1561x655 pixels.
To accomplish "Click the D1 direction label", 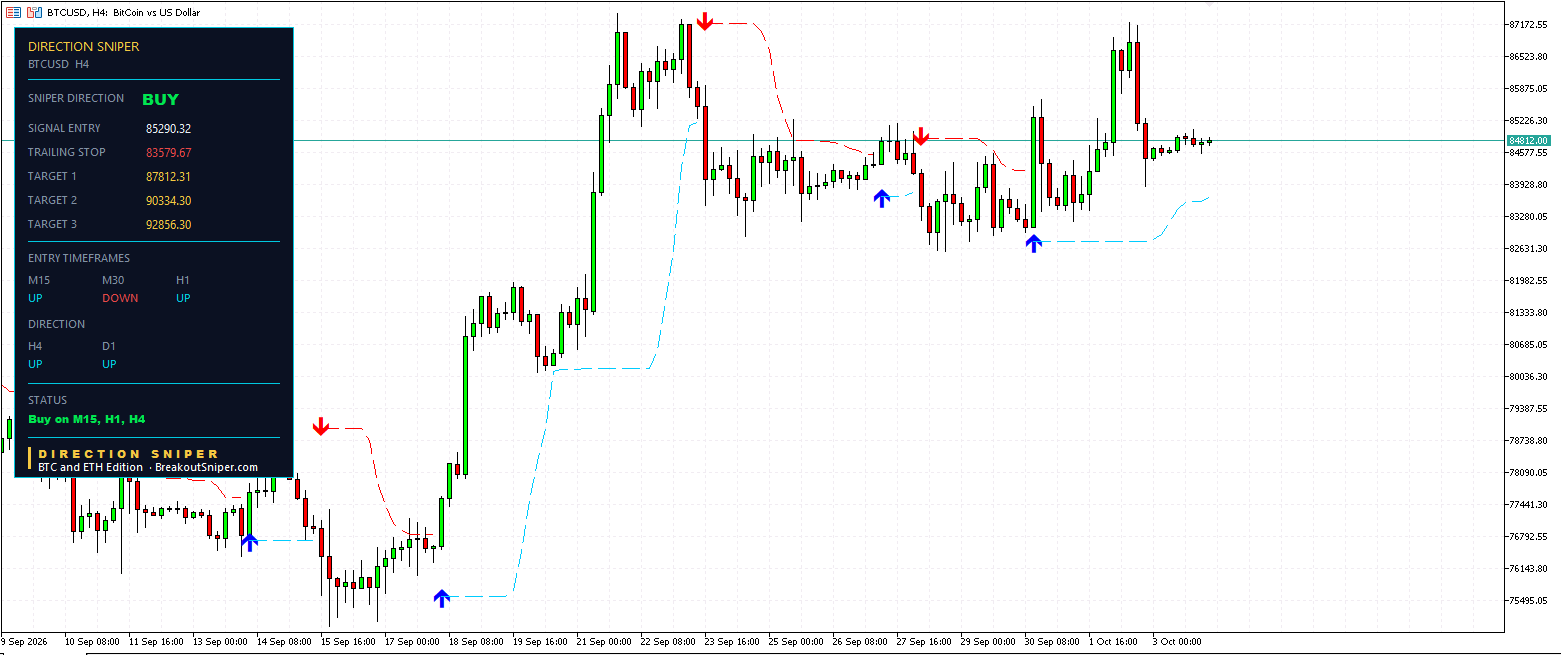I will (x=109, y=346).
